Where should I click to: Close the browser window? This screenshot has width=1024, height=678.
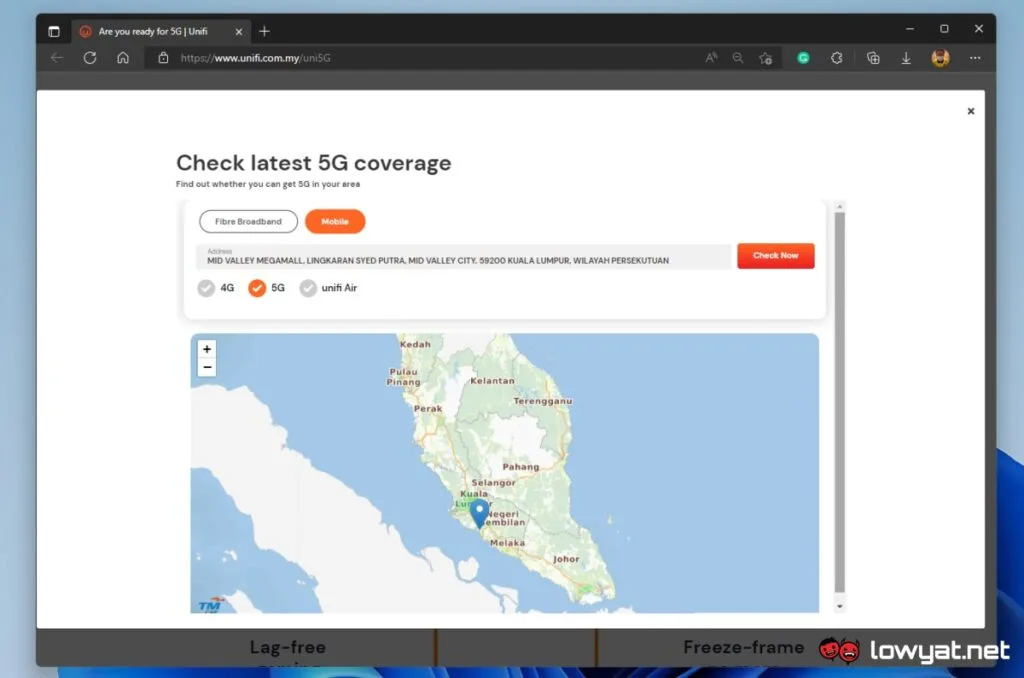(x=978, y=29)
